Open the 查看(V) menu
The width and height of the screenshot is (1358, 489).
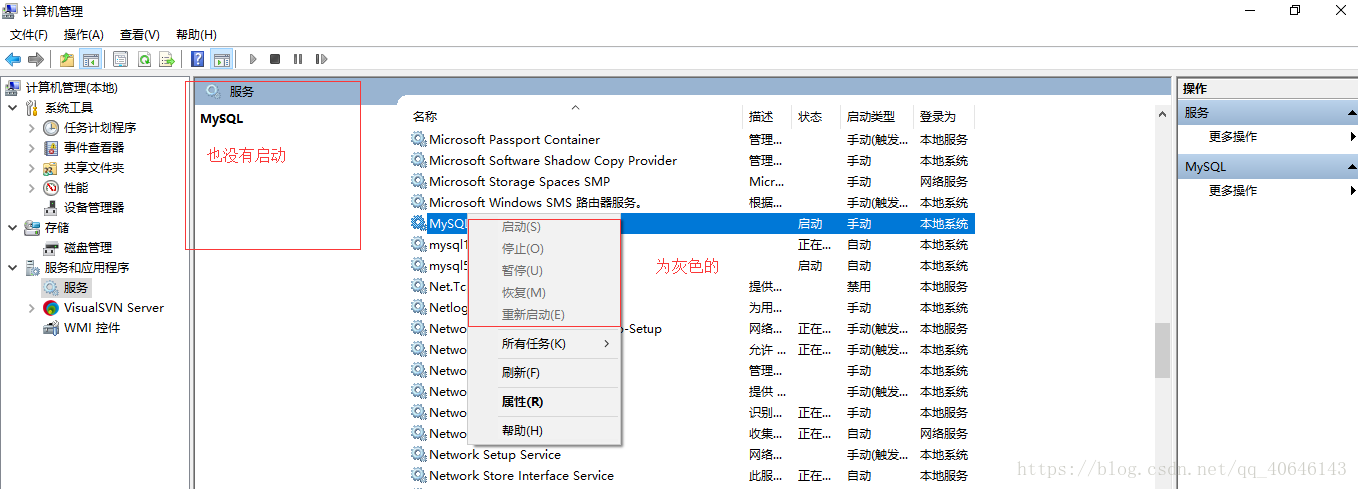[x=140, y=35]
